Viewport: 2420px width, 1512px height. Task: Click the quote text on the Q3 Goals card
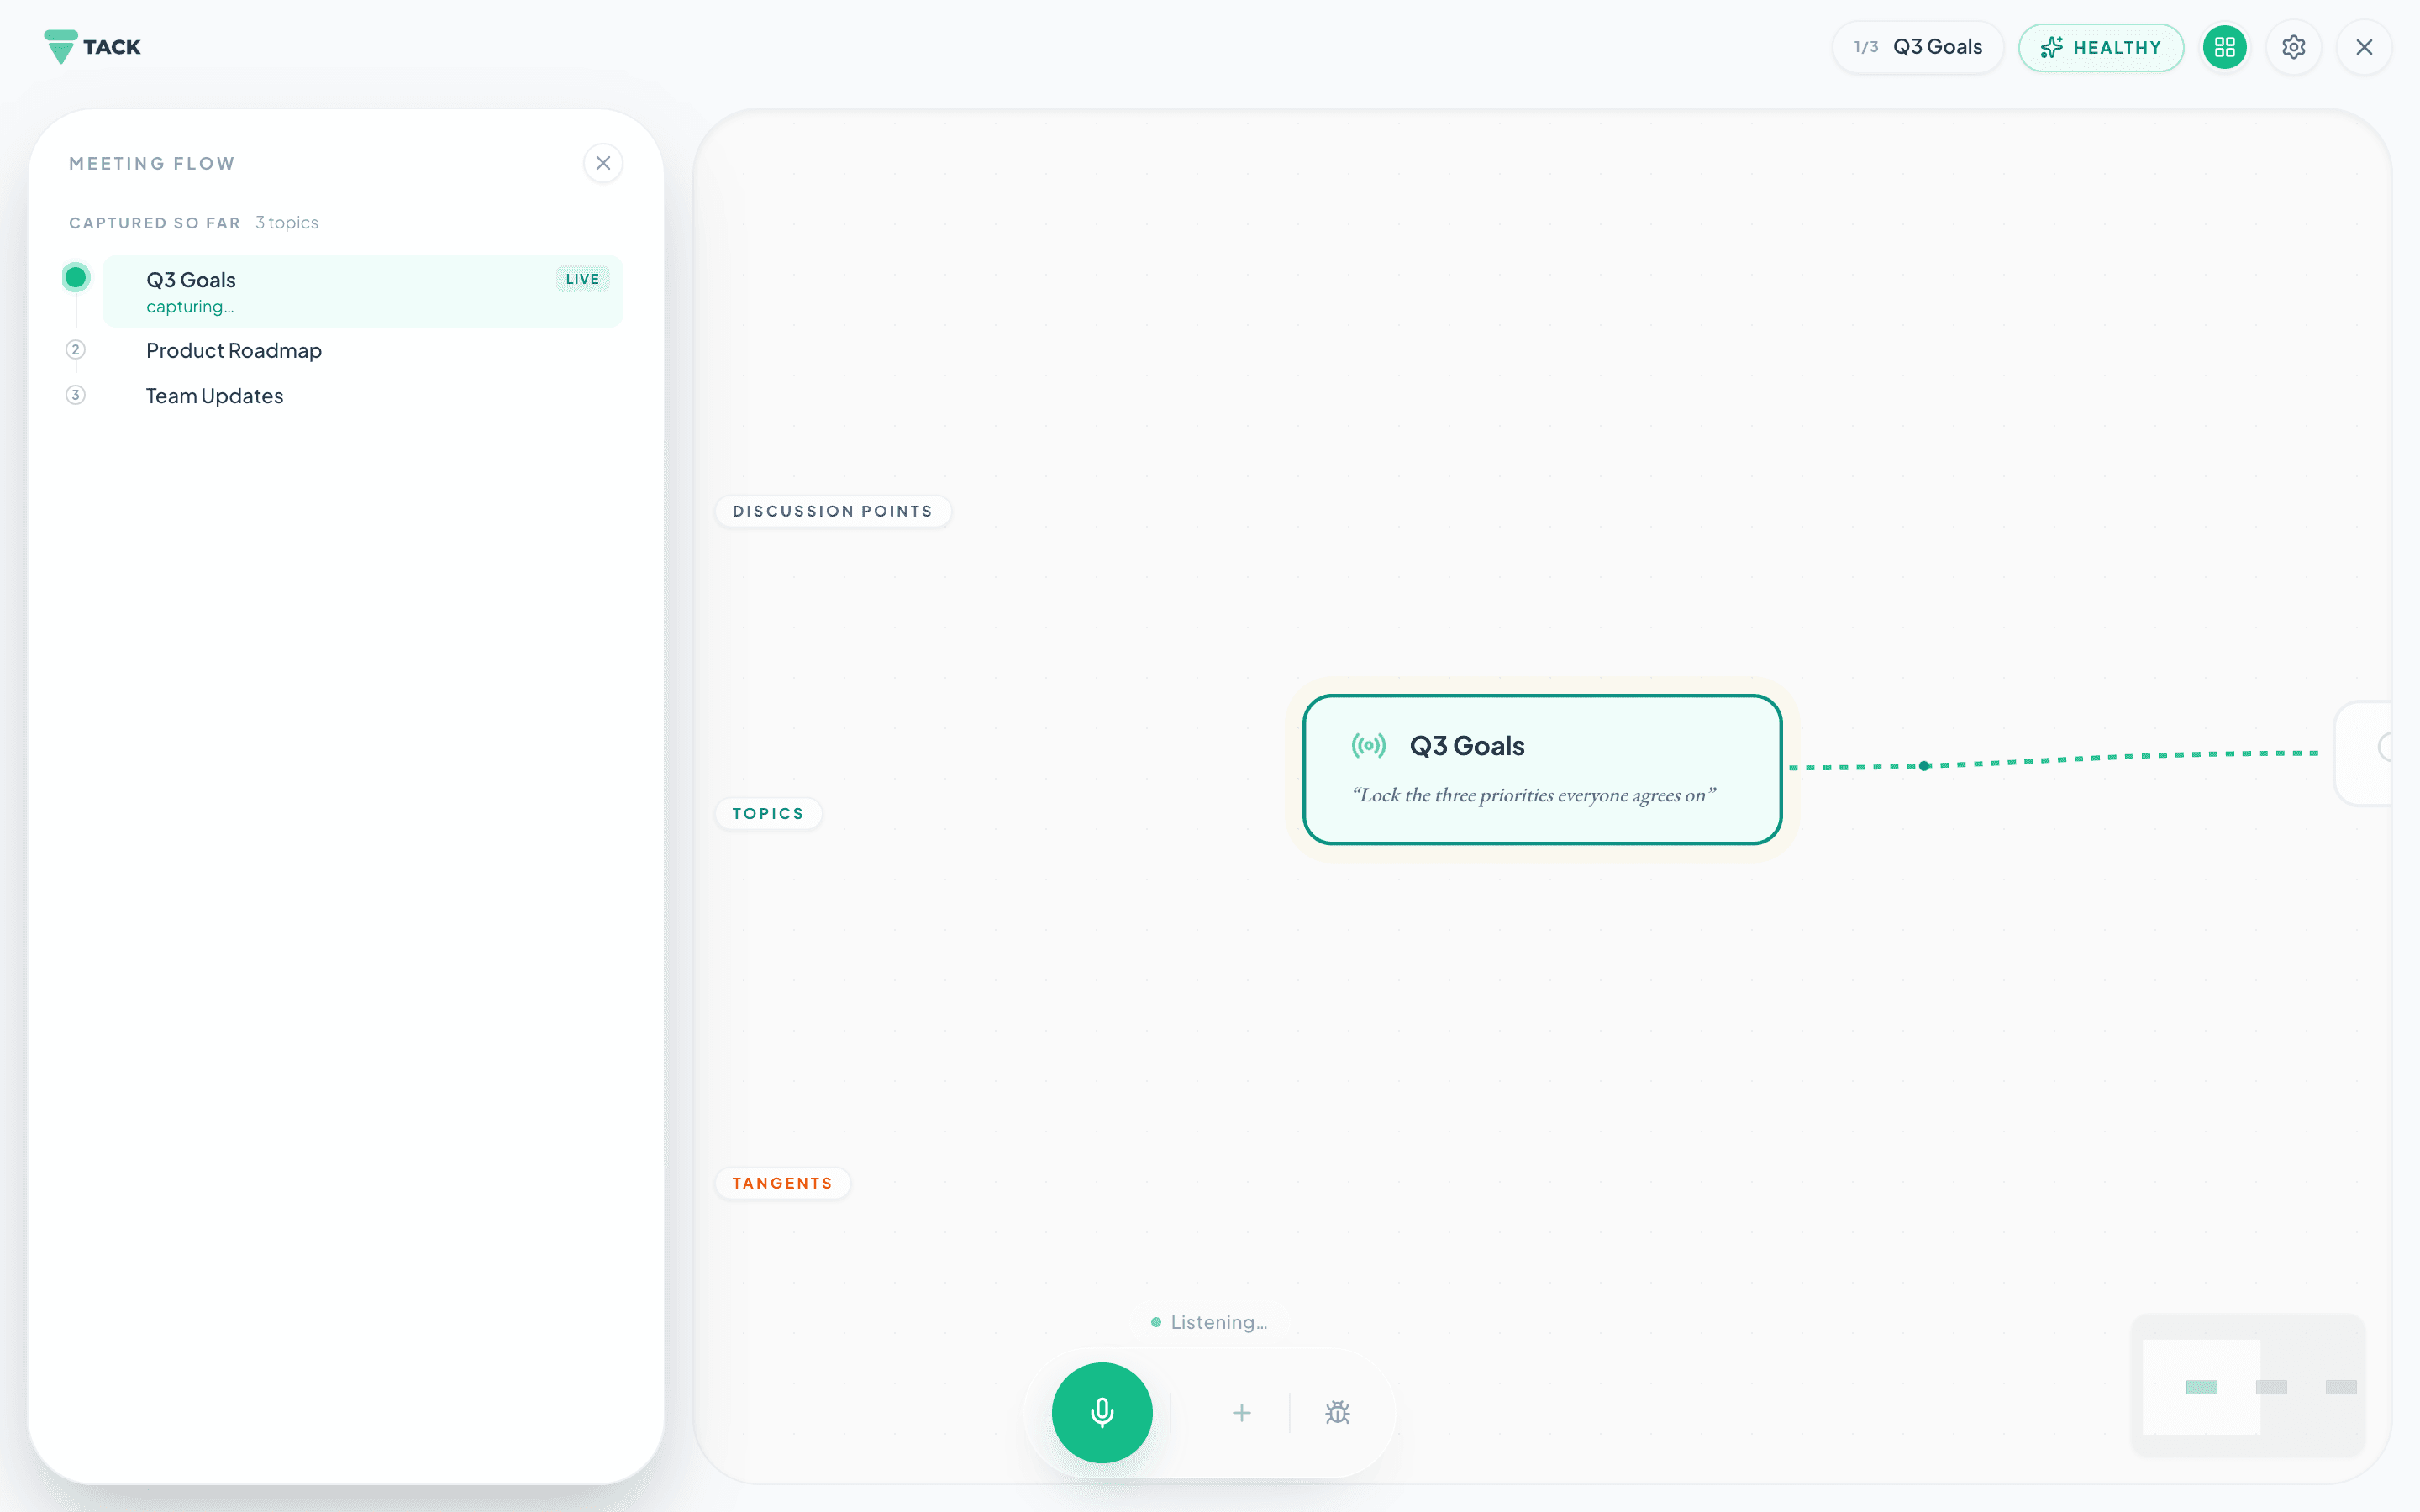pyautogui.click(x=1534, y=796)
